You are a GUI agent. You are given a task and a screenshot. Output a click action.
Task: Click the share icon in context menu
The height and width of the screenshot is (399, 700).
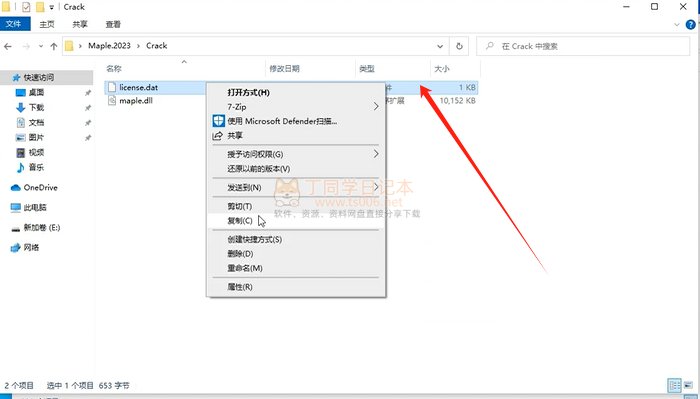(x=217, y=136)
